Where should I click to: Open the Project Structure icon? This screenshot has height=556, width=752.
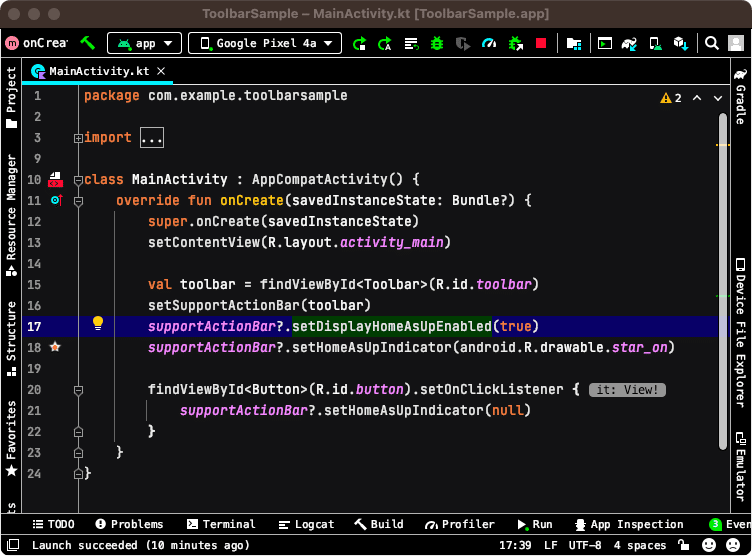pyautogui.click(x=574, y=44)
